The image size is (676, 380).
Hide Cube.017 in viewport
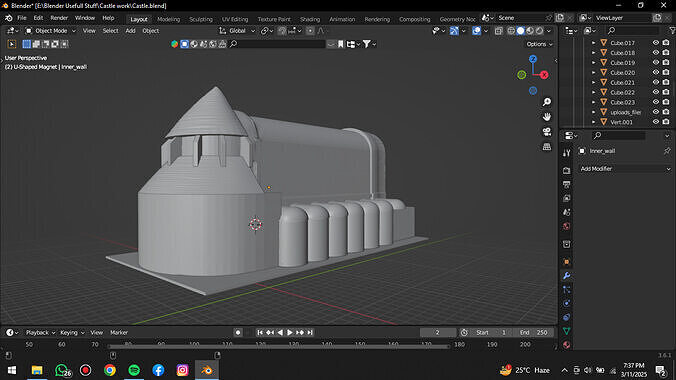(656, 43)
